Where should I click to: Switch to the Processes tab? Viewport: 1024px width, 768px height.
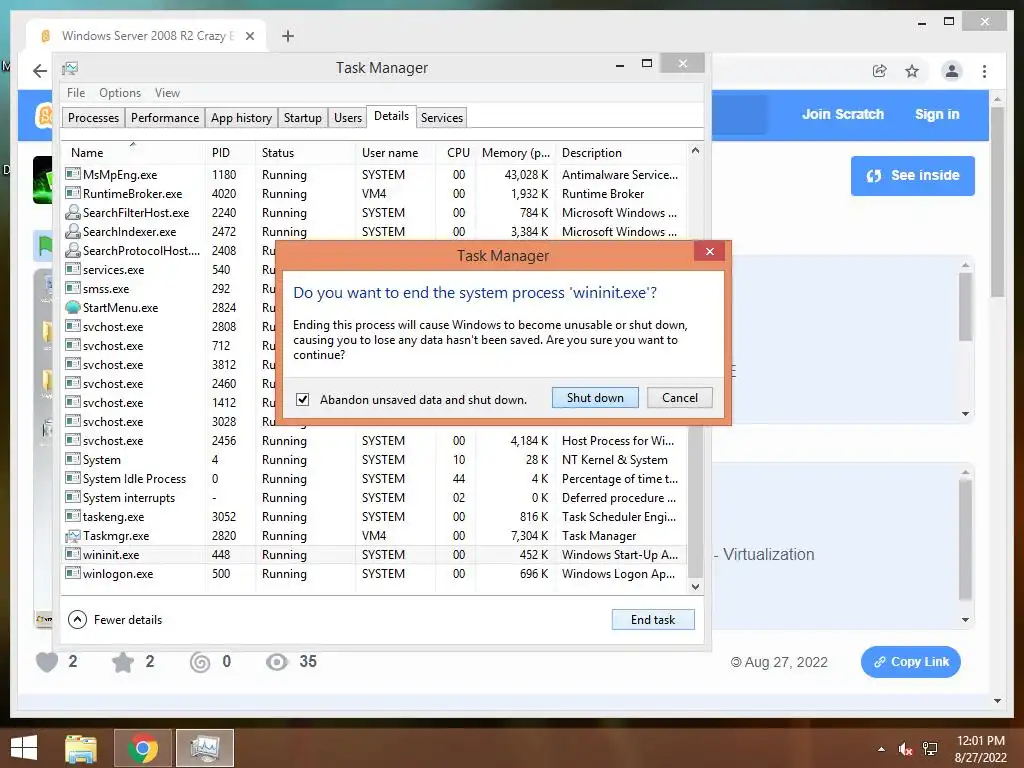tap(93, 118)
